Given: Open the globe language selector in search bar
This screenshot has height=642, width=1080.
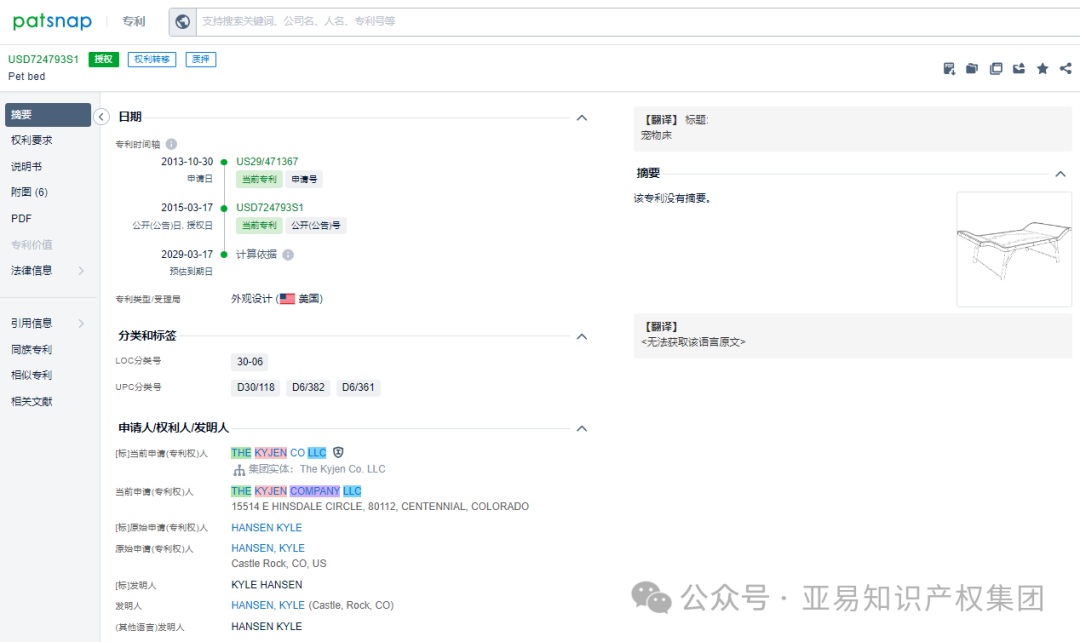Looking at the screenshot, I should coord(183,21).
